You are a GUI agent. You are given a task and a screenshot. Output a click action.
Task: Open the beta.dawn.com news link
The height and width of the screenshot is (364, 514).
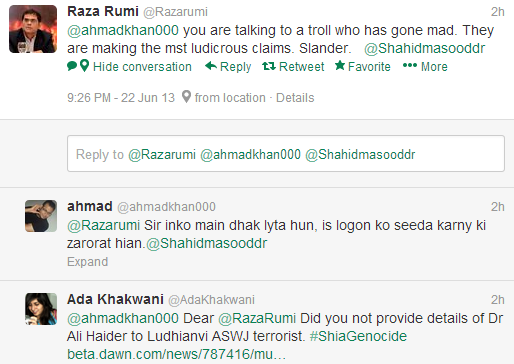point(176,354)
